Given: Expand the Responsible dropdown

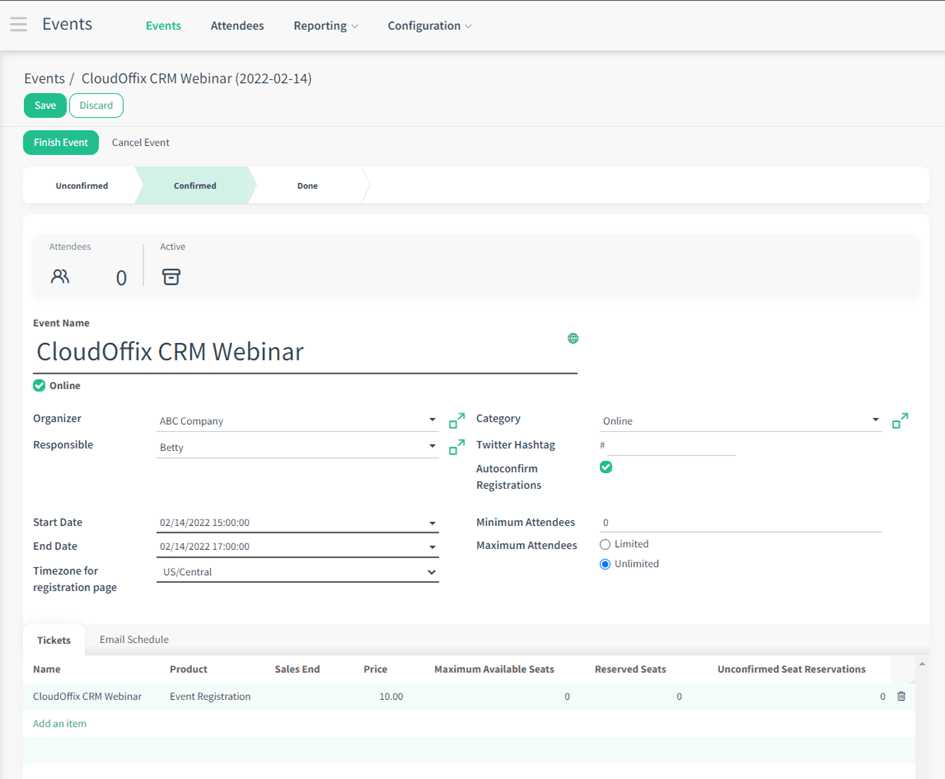Looking at the screenshot, I should (x=432, y=446).
